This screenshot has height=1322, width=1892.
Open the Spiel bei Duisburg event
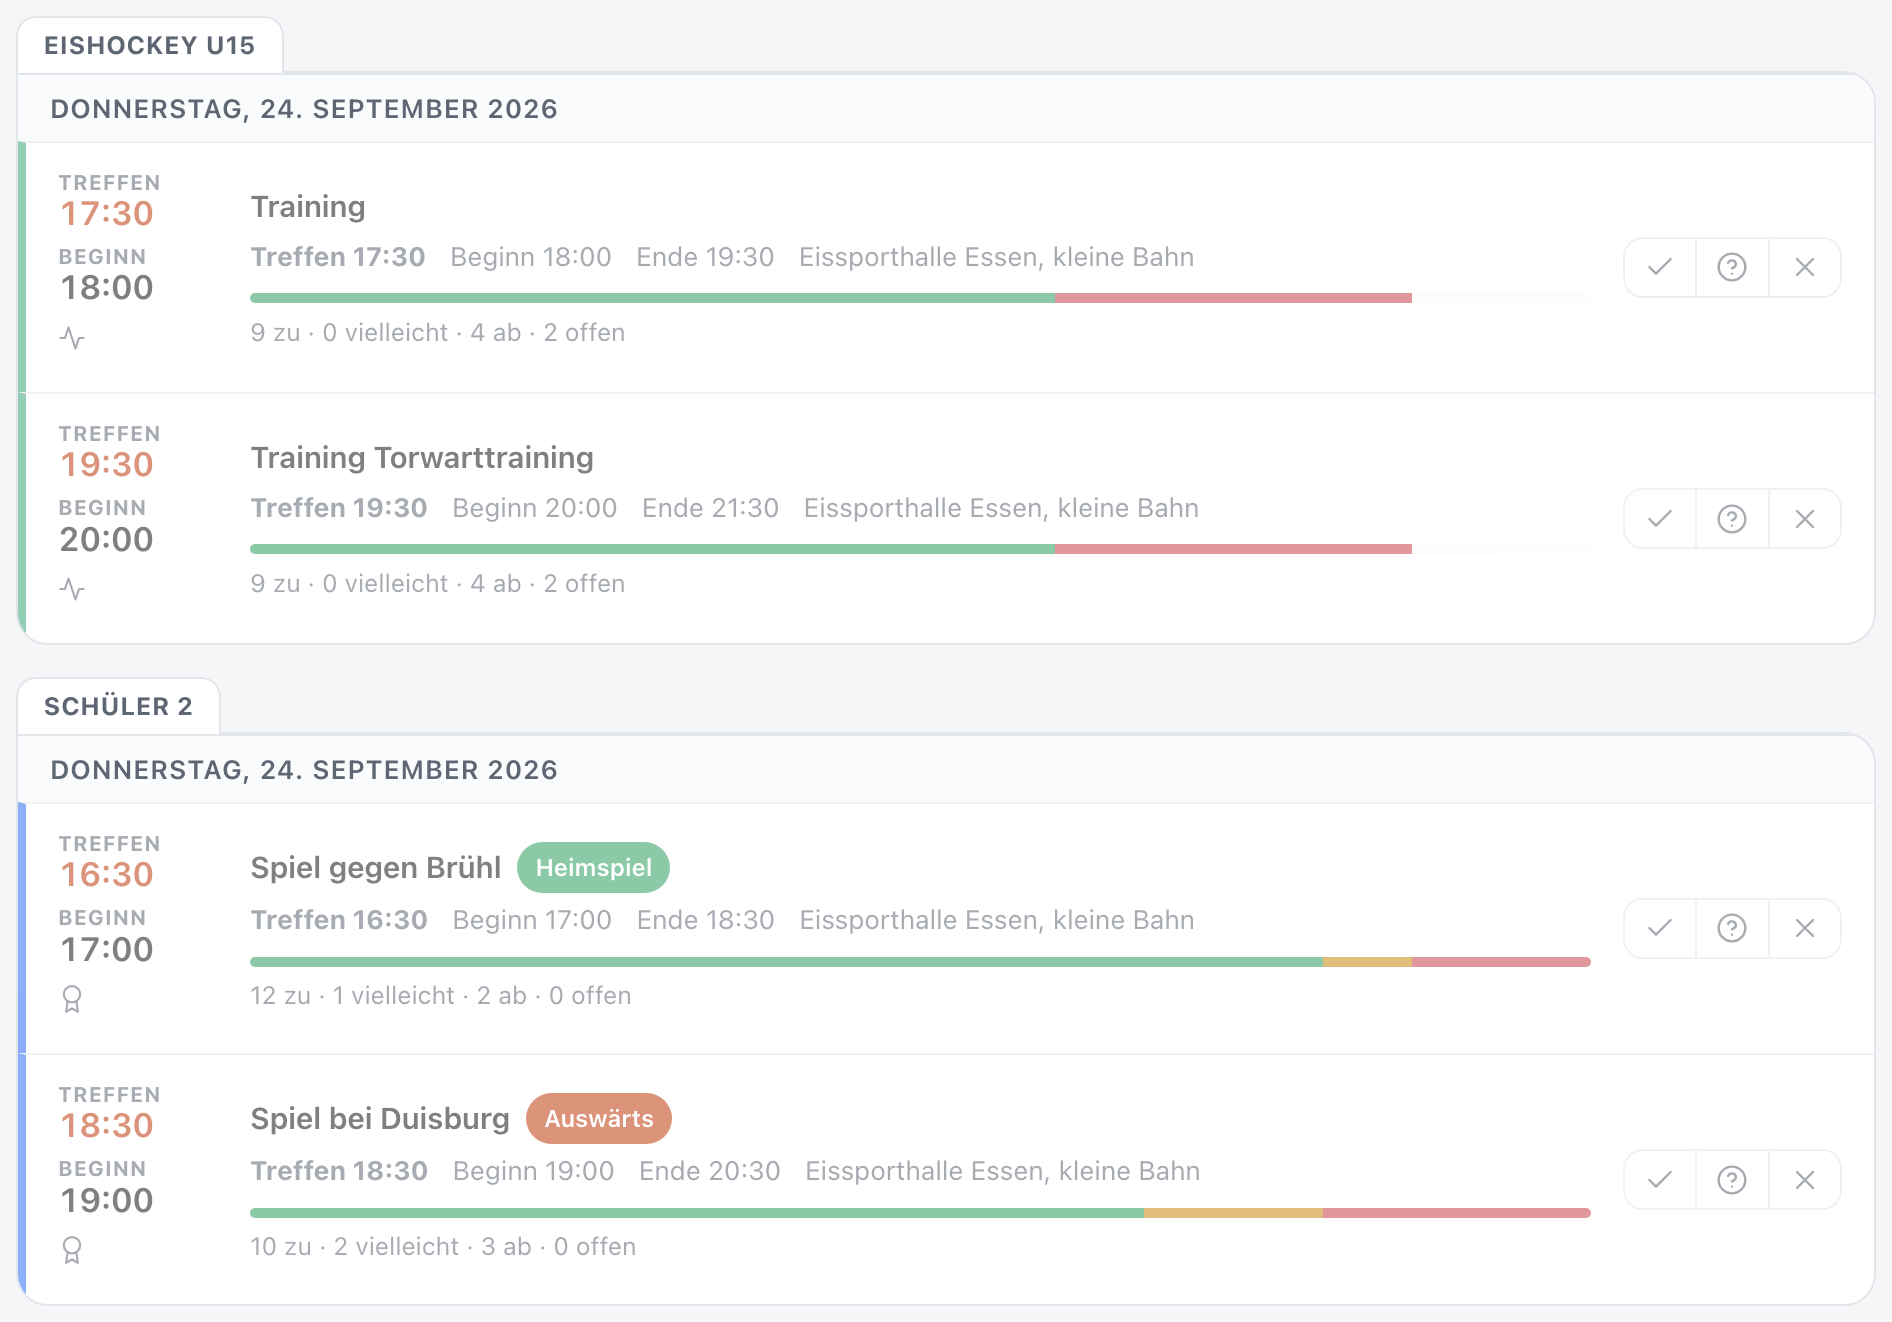click(x=380, y=1119)
